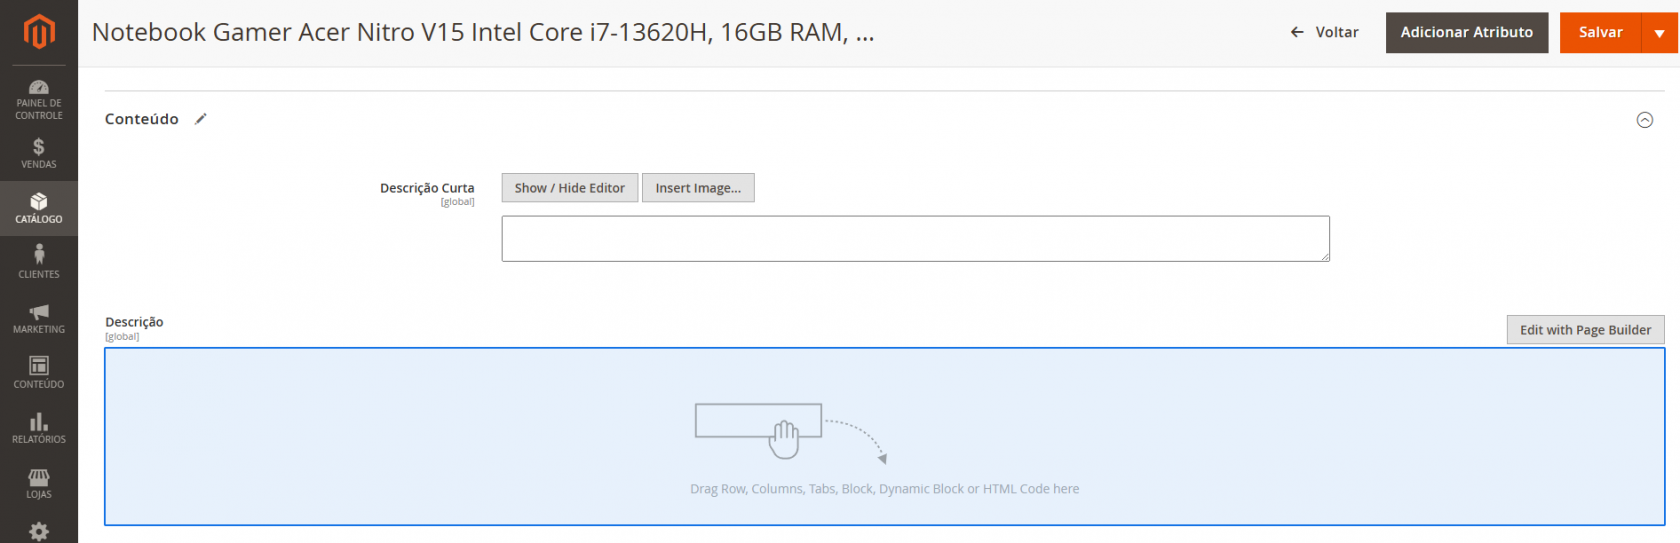Open Painel de Controle in the sidebar
1680x543 pixels.
39,99
